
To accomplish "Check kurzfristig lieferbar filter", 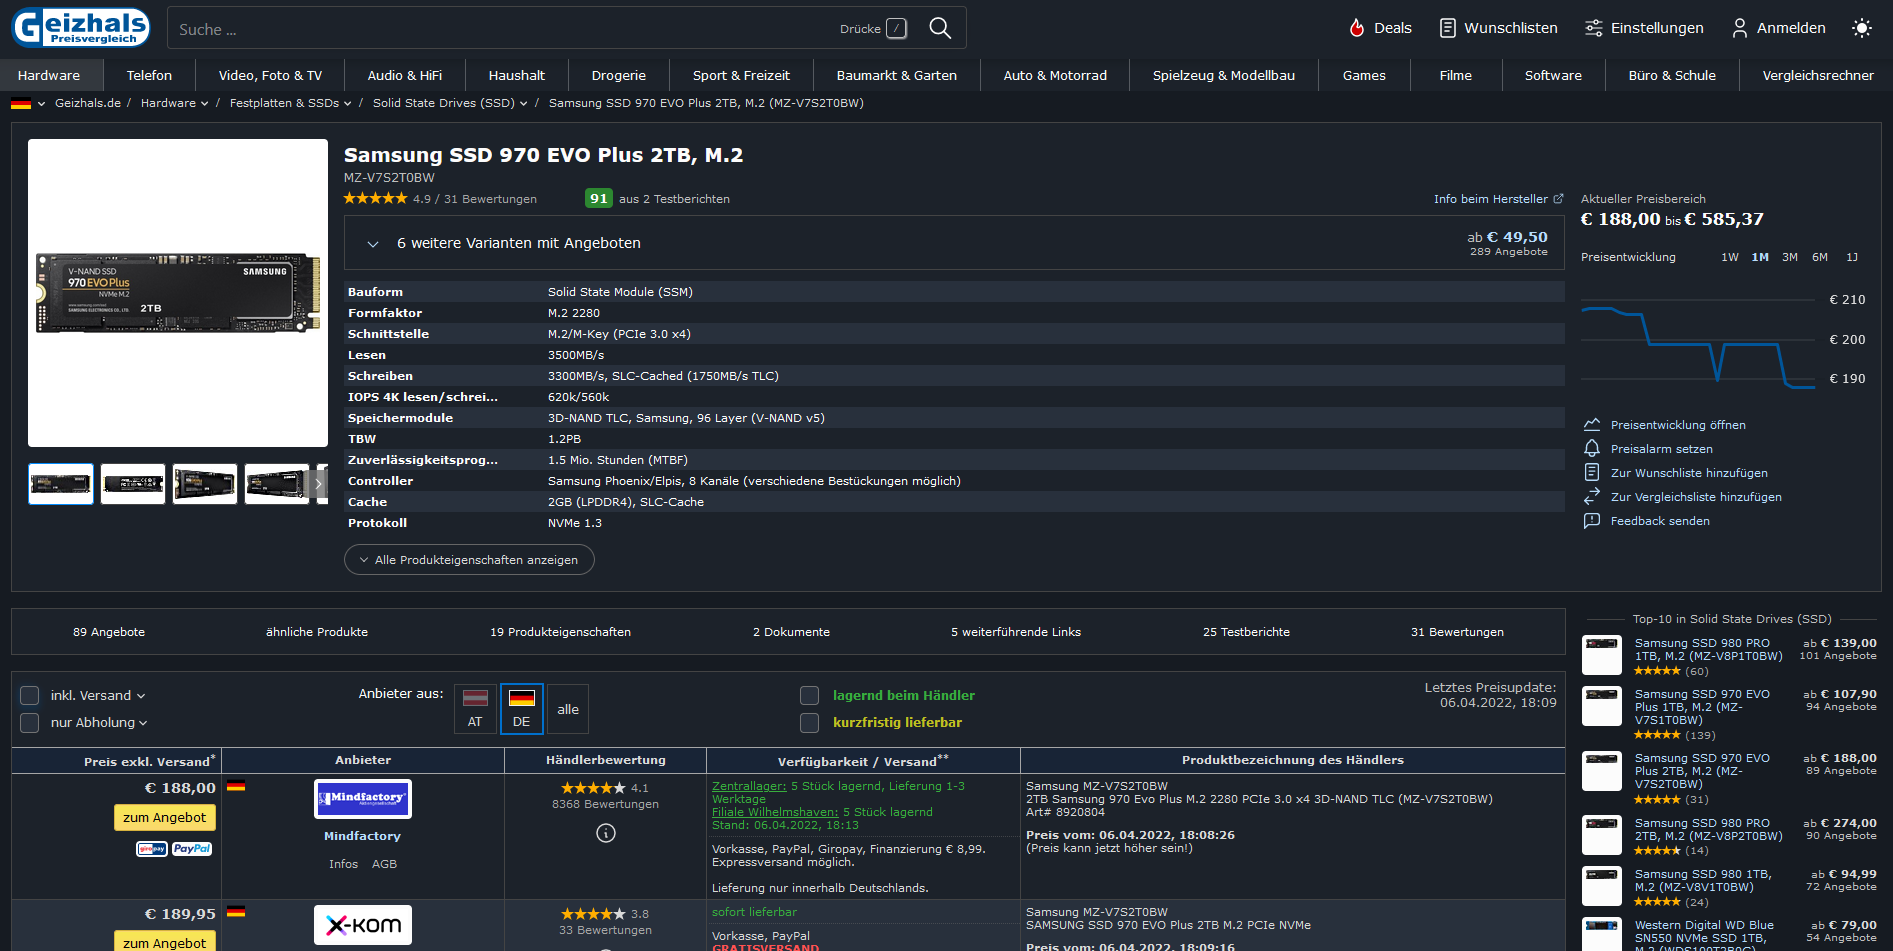I will pyautogui.click(x=810, y=722).
